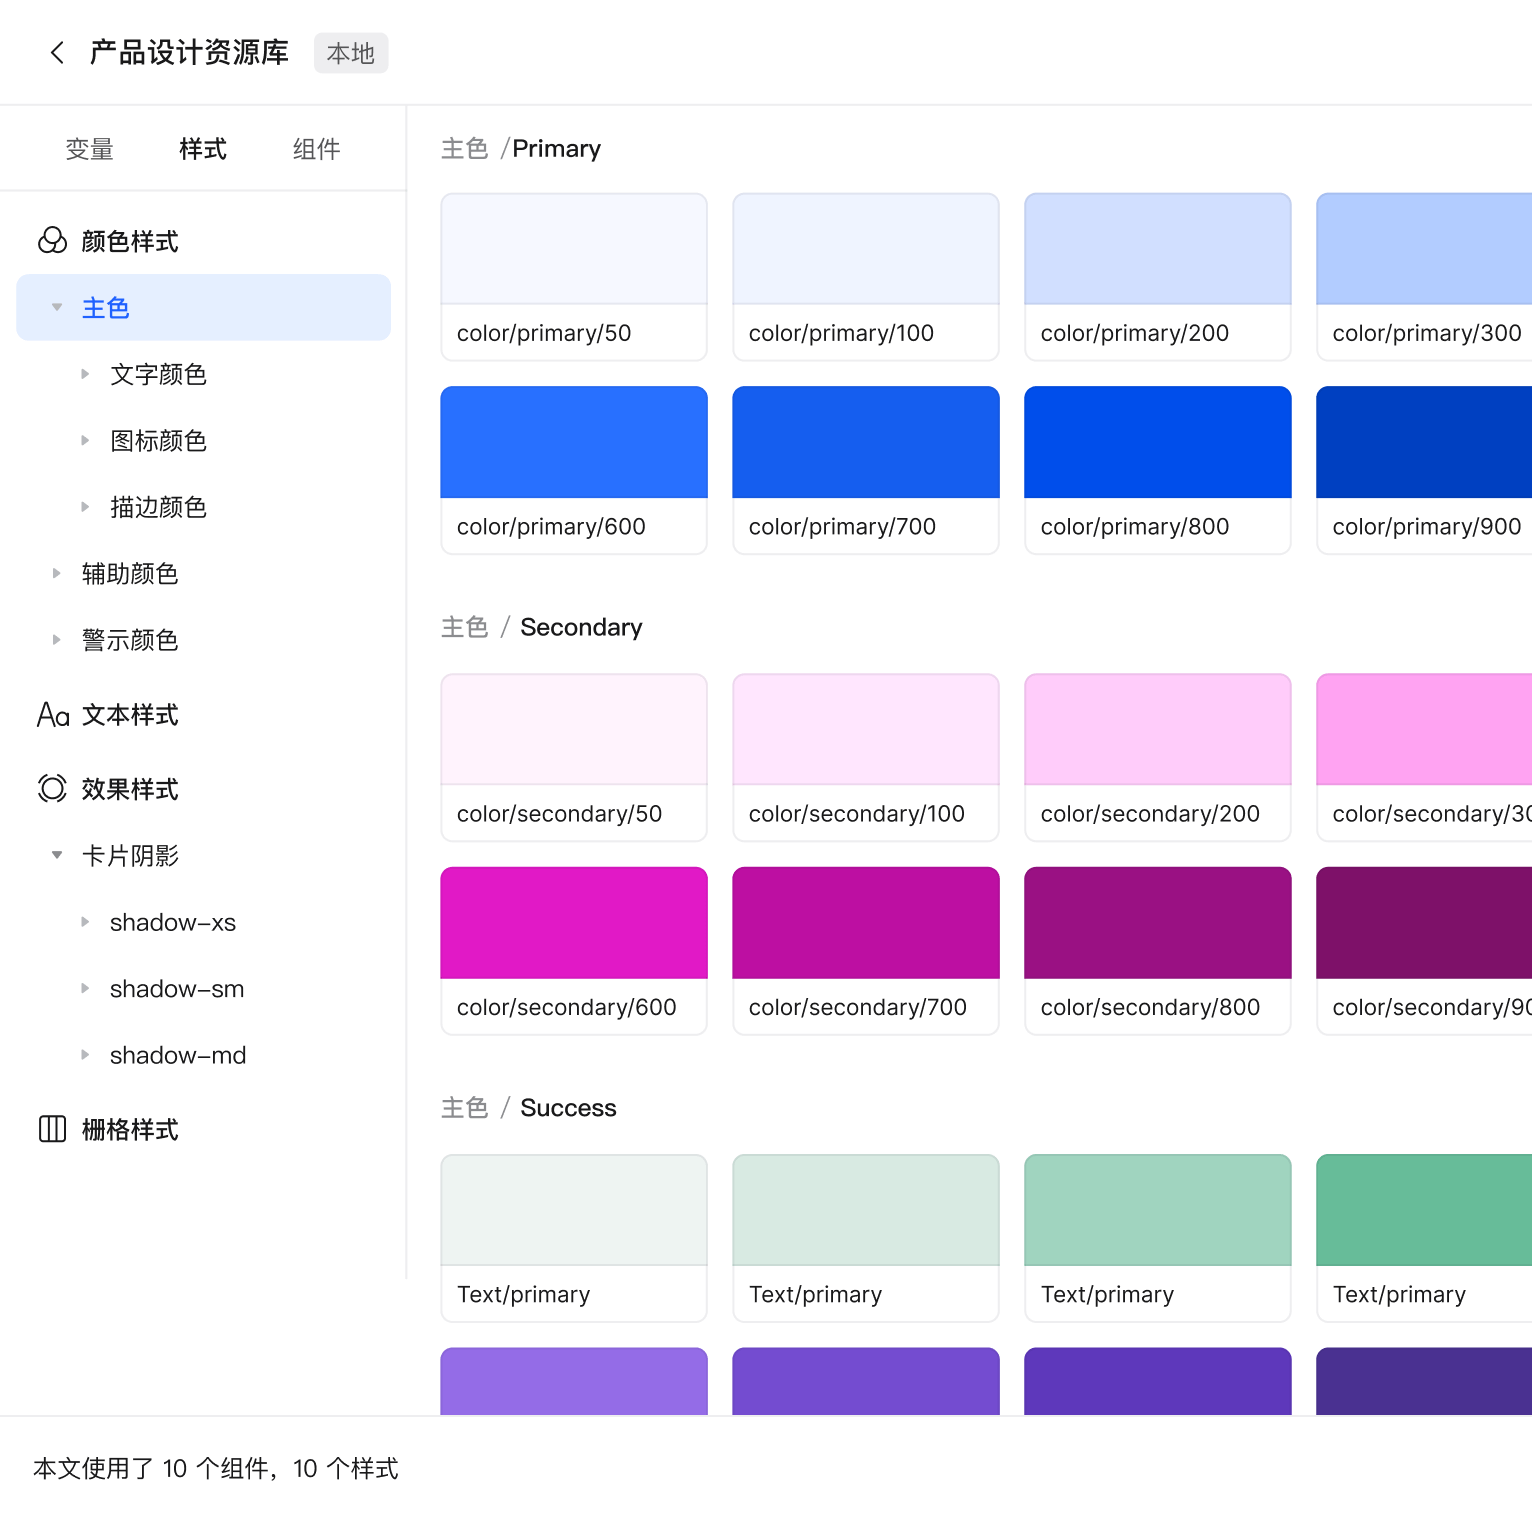Collapse the 卡片阴影 arrow
Screen dimensions: 1532x1520
point(57,855)
